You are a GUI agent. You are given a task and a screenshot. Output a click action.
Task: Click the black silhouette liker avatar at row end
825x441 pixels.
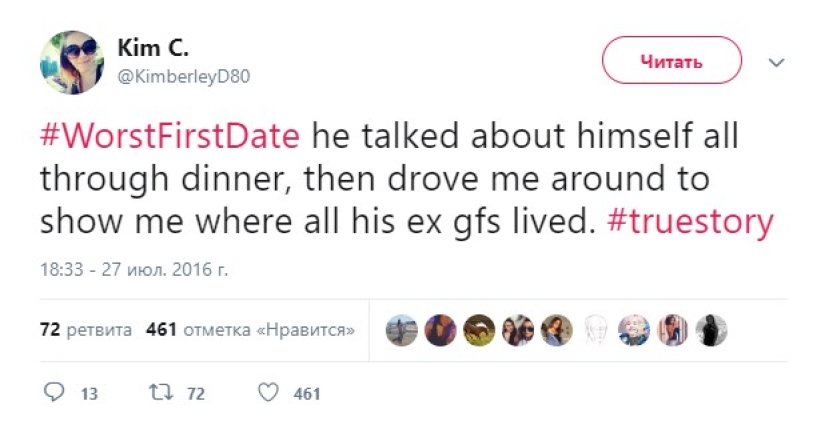point(711,330)
